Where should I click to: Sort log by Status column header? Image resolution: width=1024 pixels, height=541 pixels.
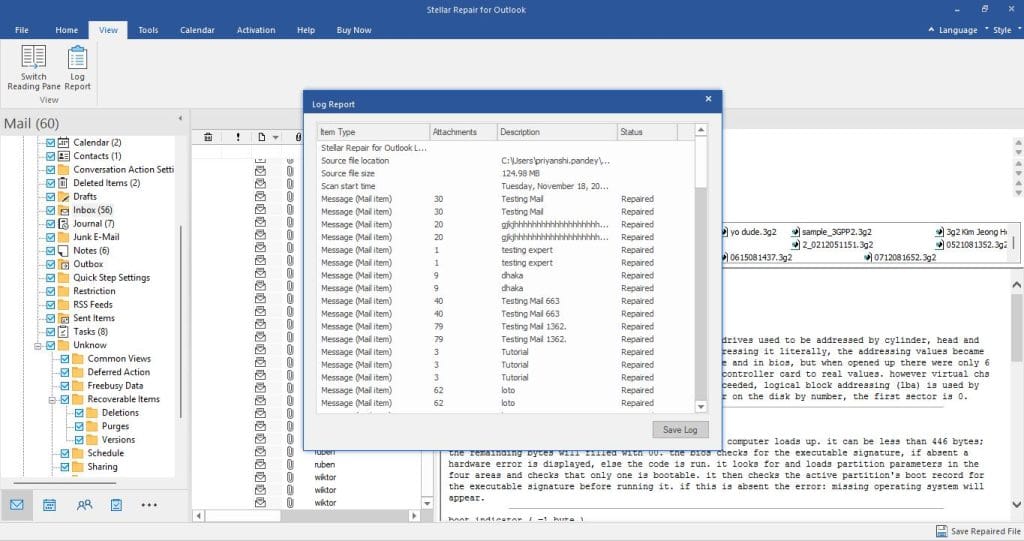(647, 132)
